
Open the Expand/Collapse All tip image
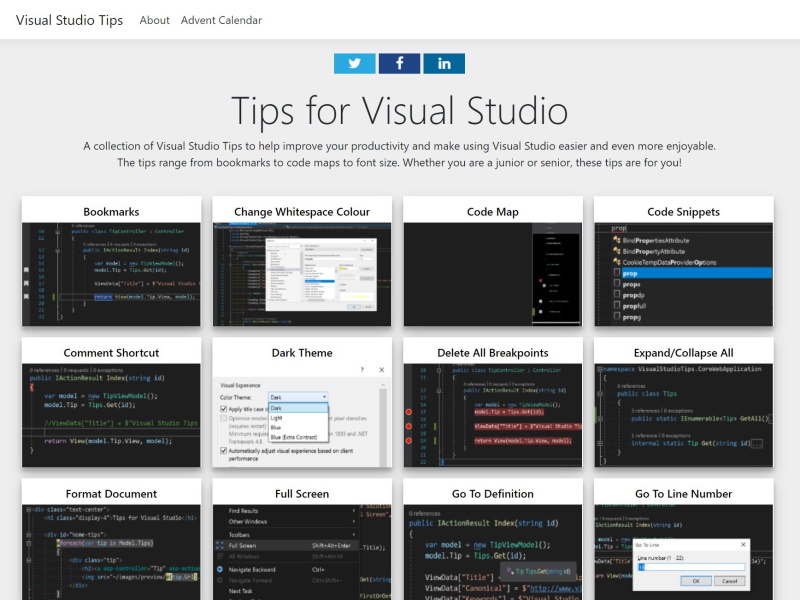point(684,415)
